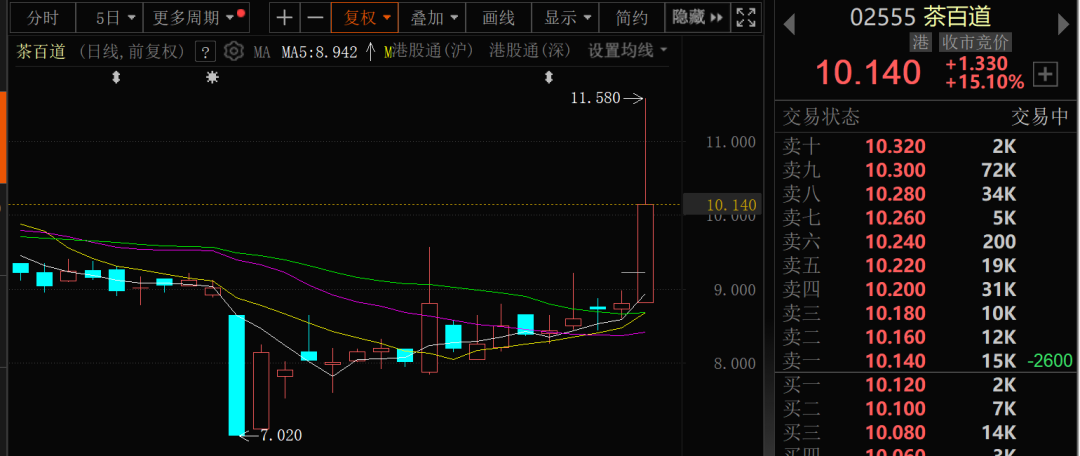
Task: Open 叠加 overlay dropdown
Action: [433, 17]
